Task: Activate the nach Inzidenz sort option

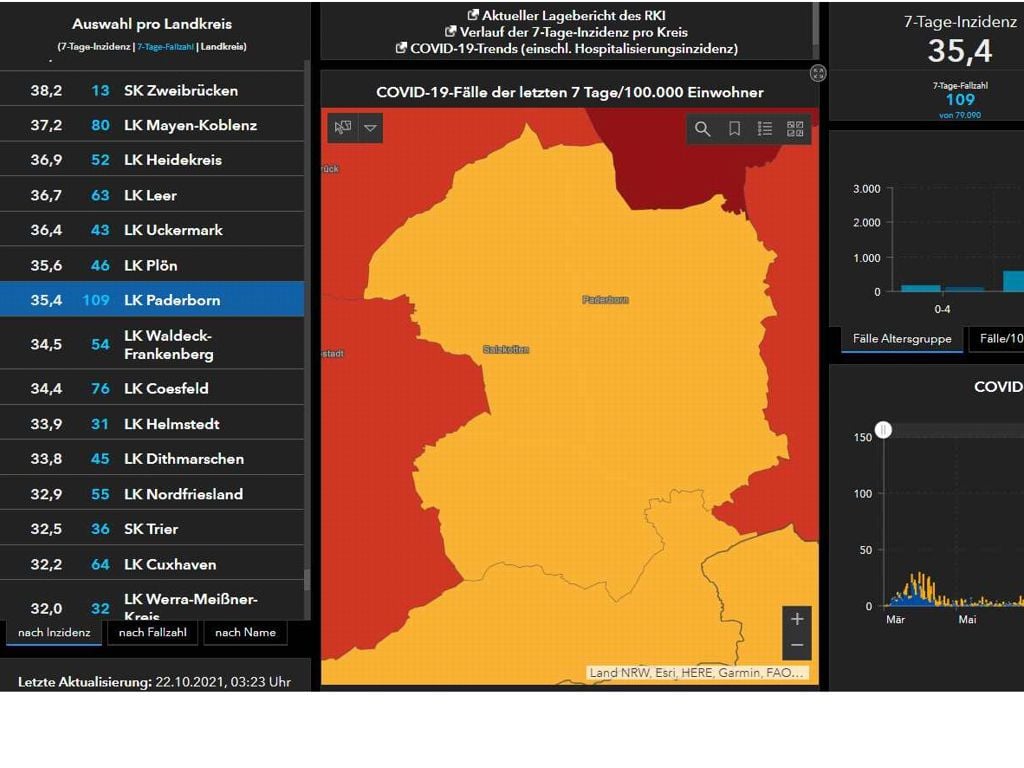Action: click(x=52, y=632)
